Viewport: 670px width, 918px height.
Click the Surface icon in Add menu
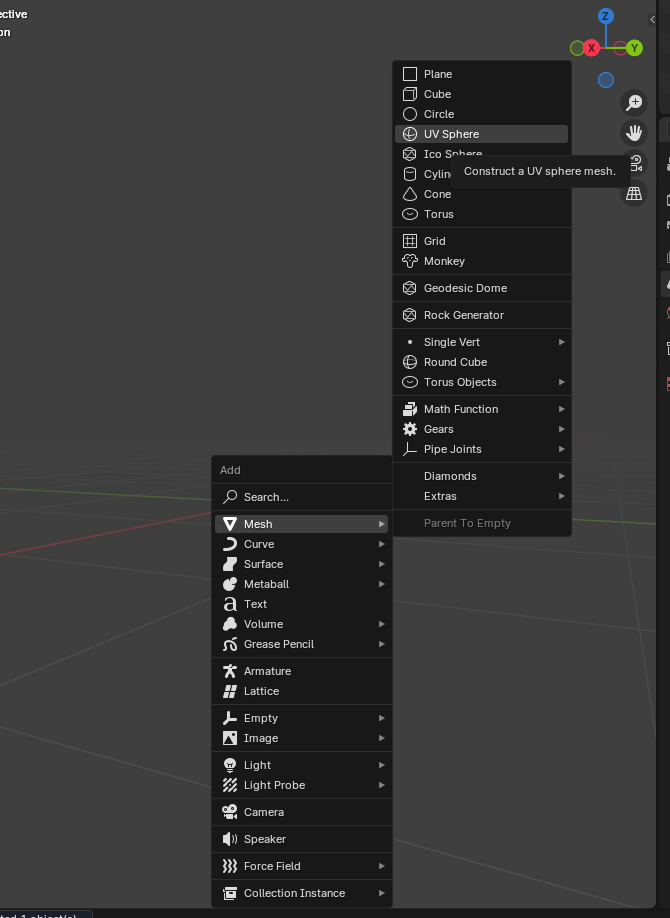point(230,563)
